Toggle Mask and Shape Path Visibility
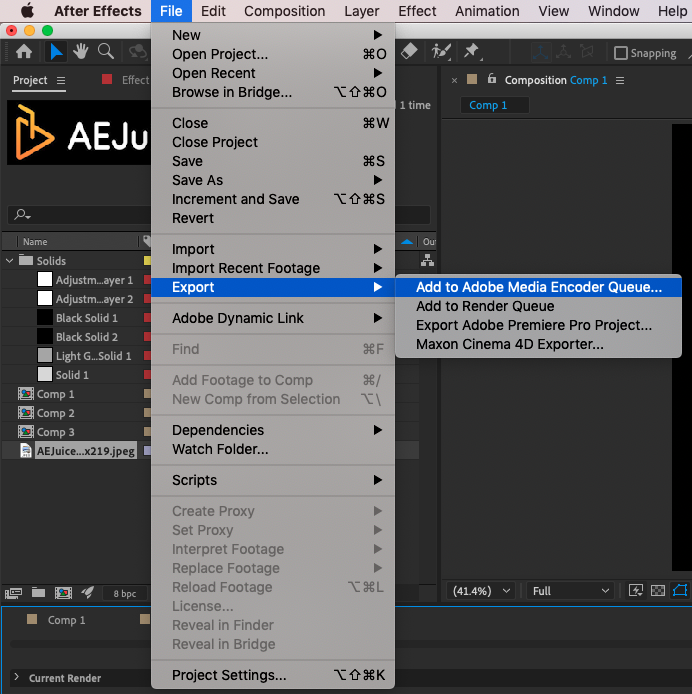692x694 pixels. coord(680,590)
